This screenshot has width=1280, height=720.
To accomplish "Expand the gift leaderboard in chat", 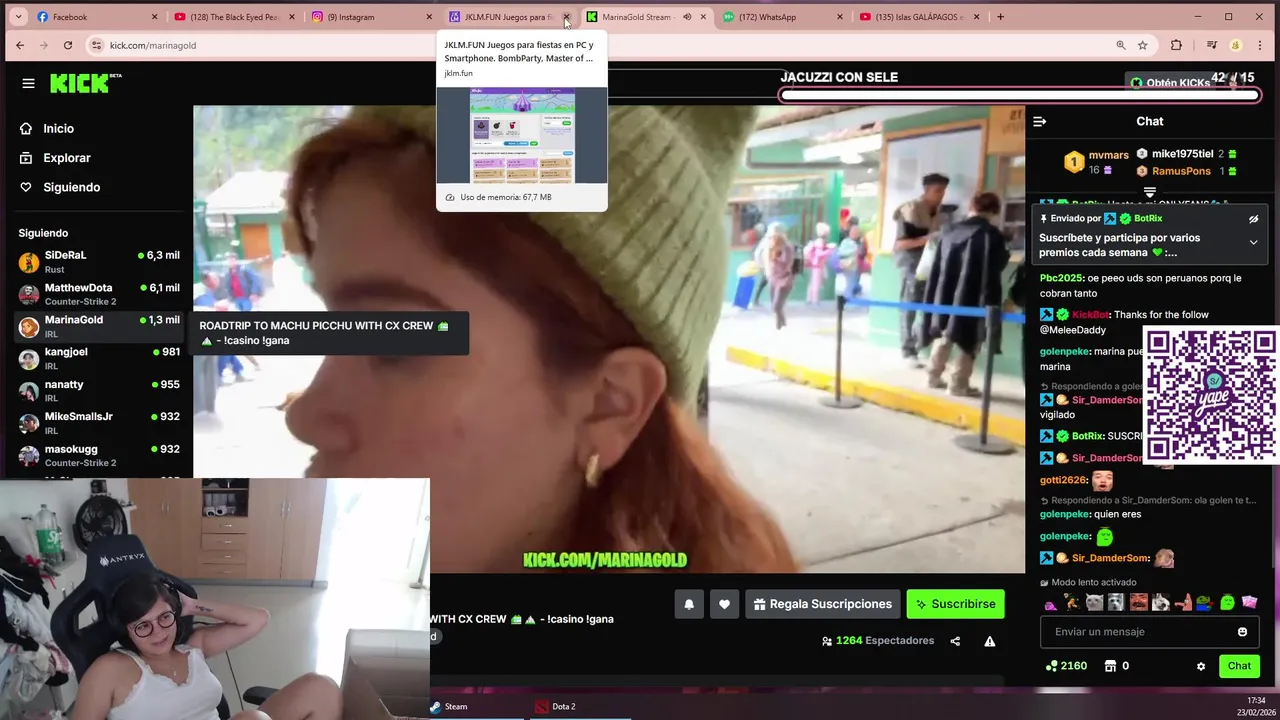I will [1149, 192].
